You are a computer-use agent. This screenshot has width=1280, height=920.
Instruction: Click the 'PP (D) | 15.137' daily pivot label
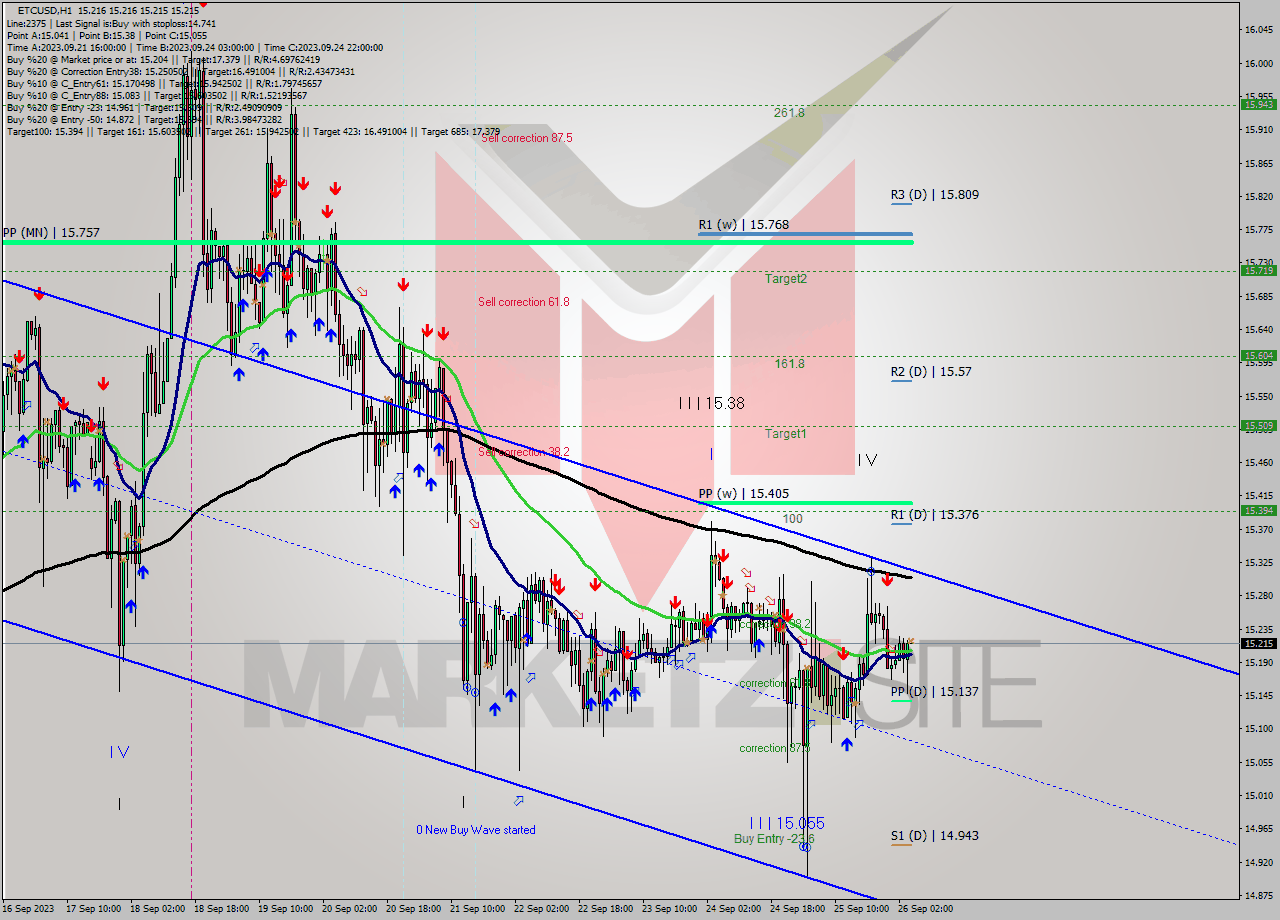(x=935, y=691)
